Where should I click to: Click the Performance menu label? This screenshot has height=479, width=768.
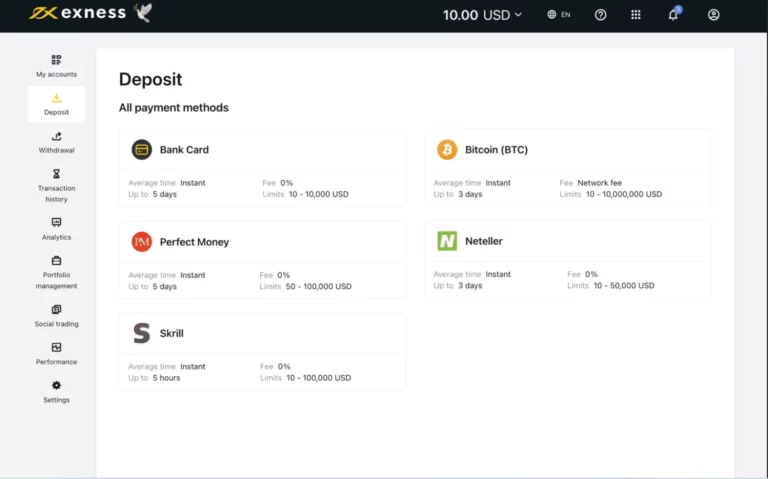(x=56, y=362)
